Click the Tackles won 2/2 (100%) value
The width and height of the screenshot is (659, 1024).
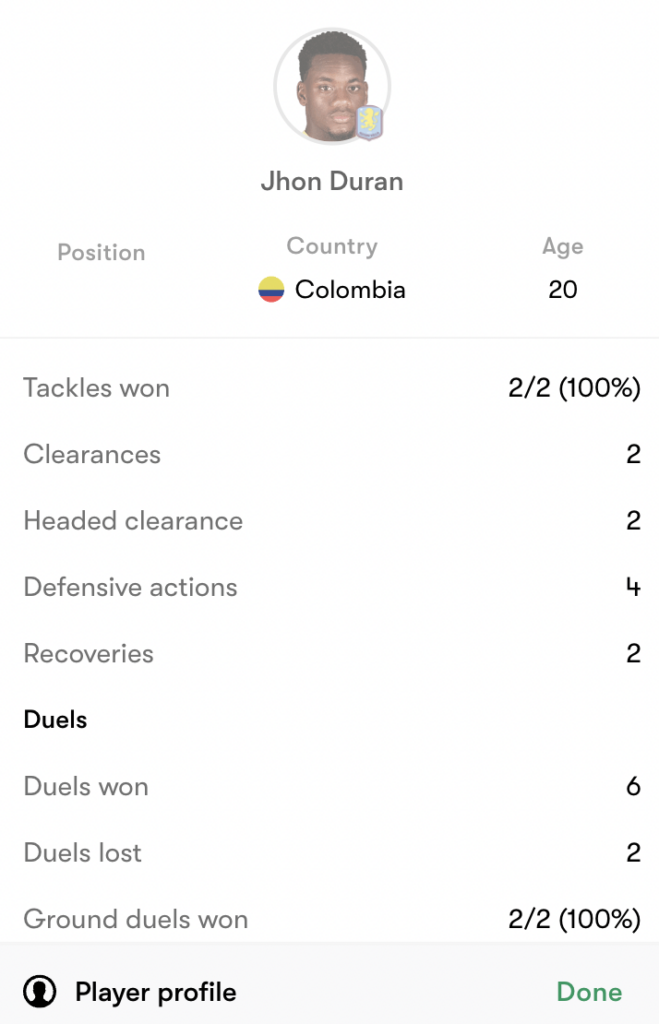click(574, 388)
